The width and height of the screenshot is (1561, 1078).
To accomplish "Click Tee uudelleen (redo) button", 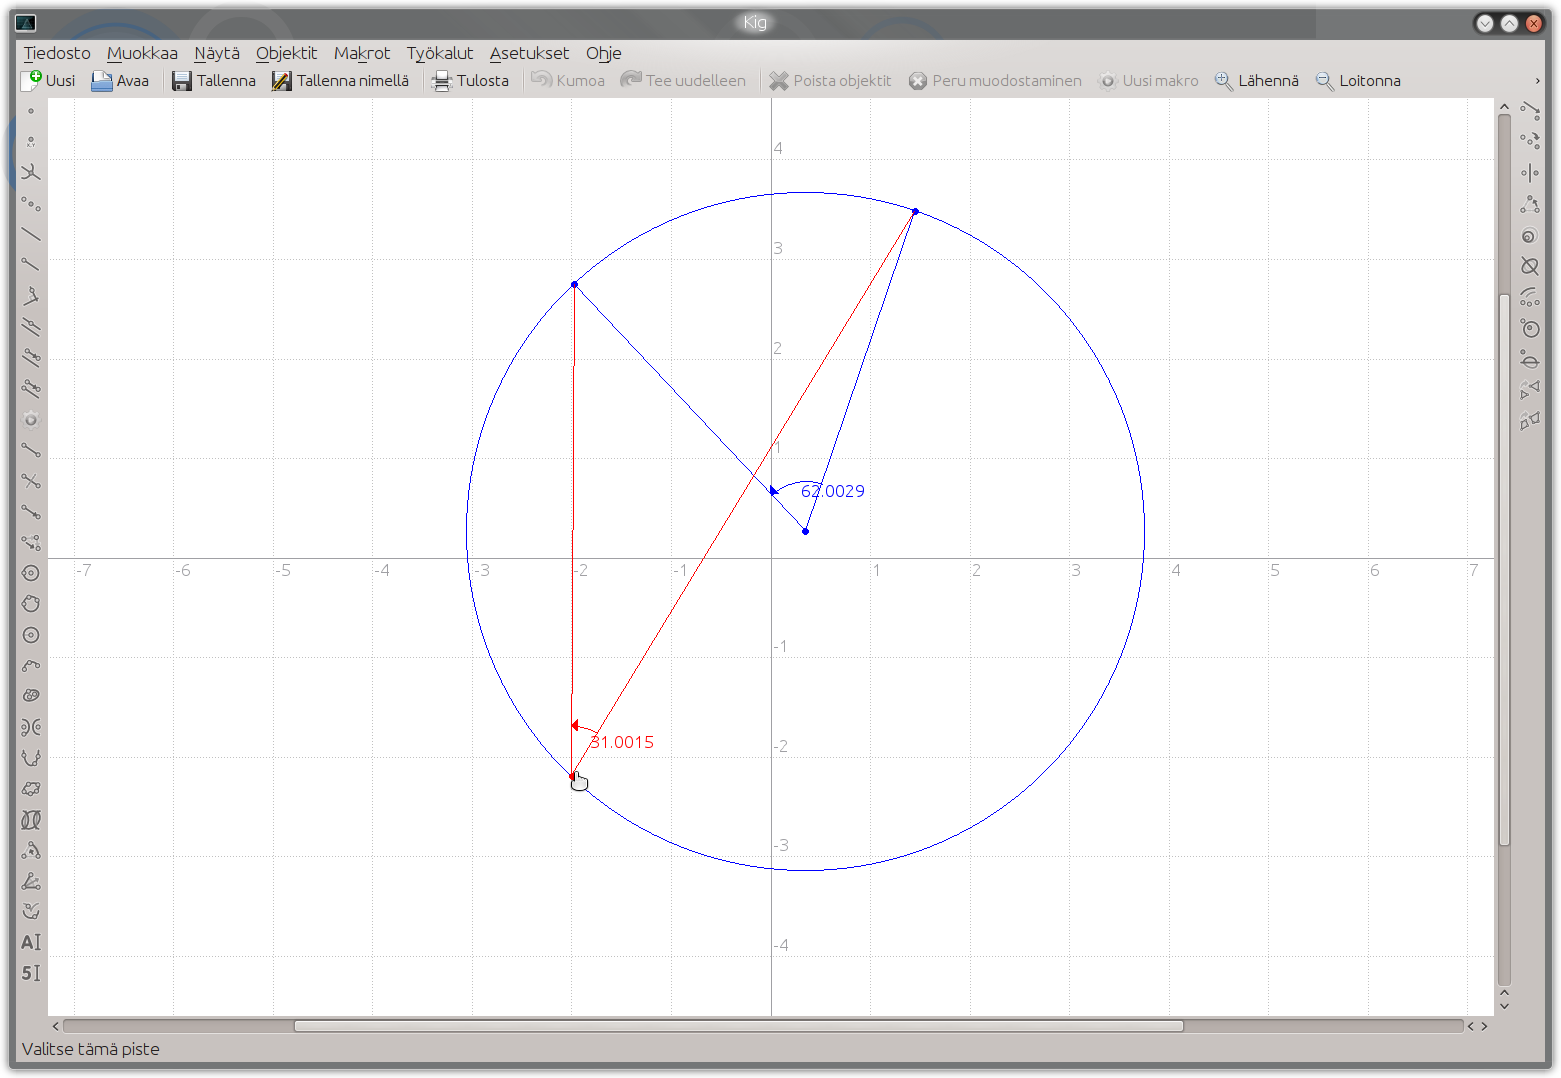I will 683,81.
